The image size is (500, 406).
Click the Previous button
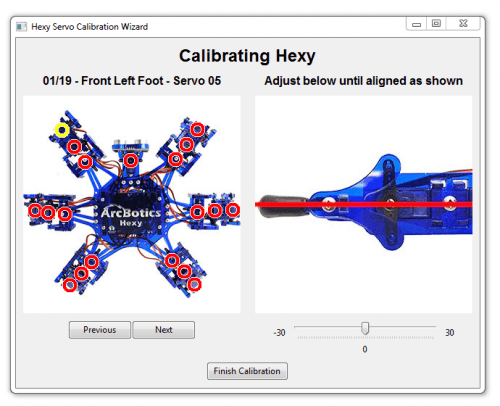tap(100, 330)
